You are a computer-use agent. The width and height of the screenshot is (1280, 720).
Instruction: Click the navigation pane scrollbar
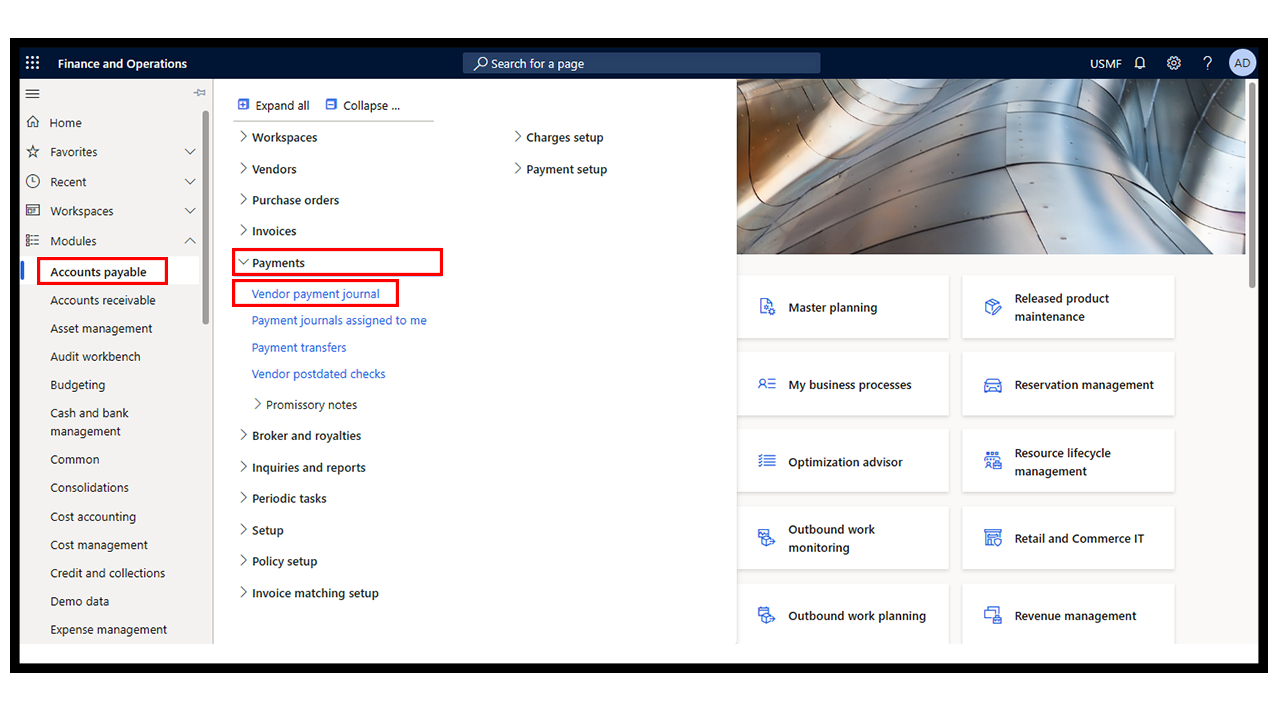(206, 216)
